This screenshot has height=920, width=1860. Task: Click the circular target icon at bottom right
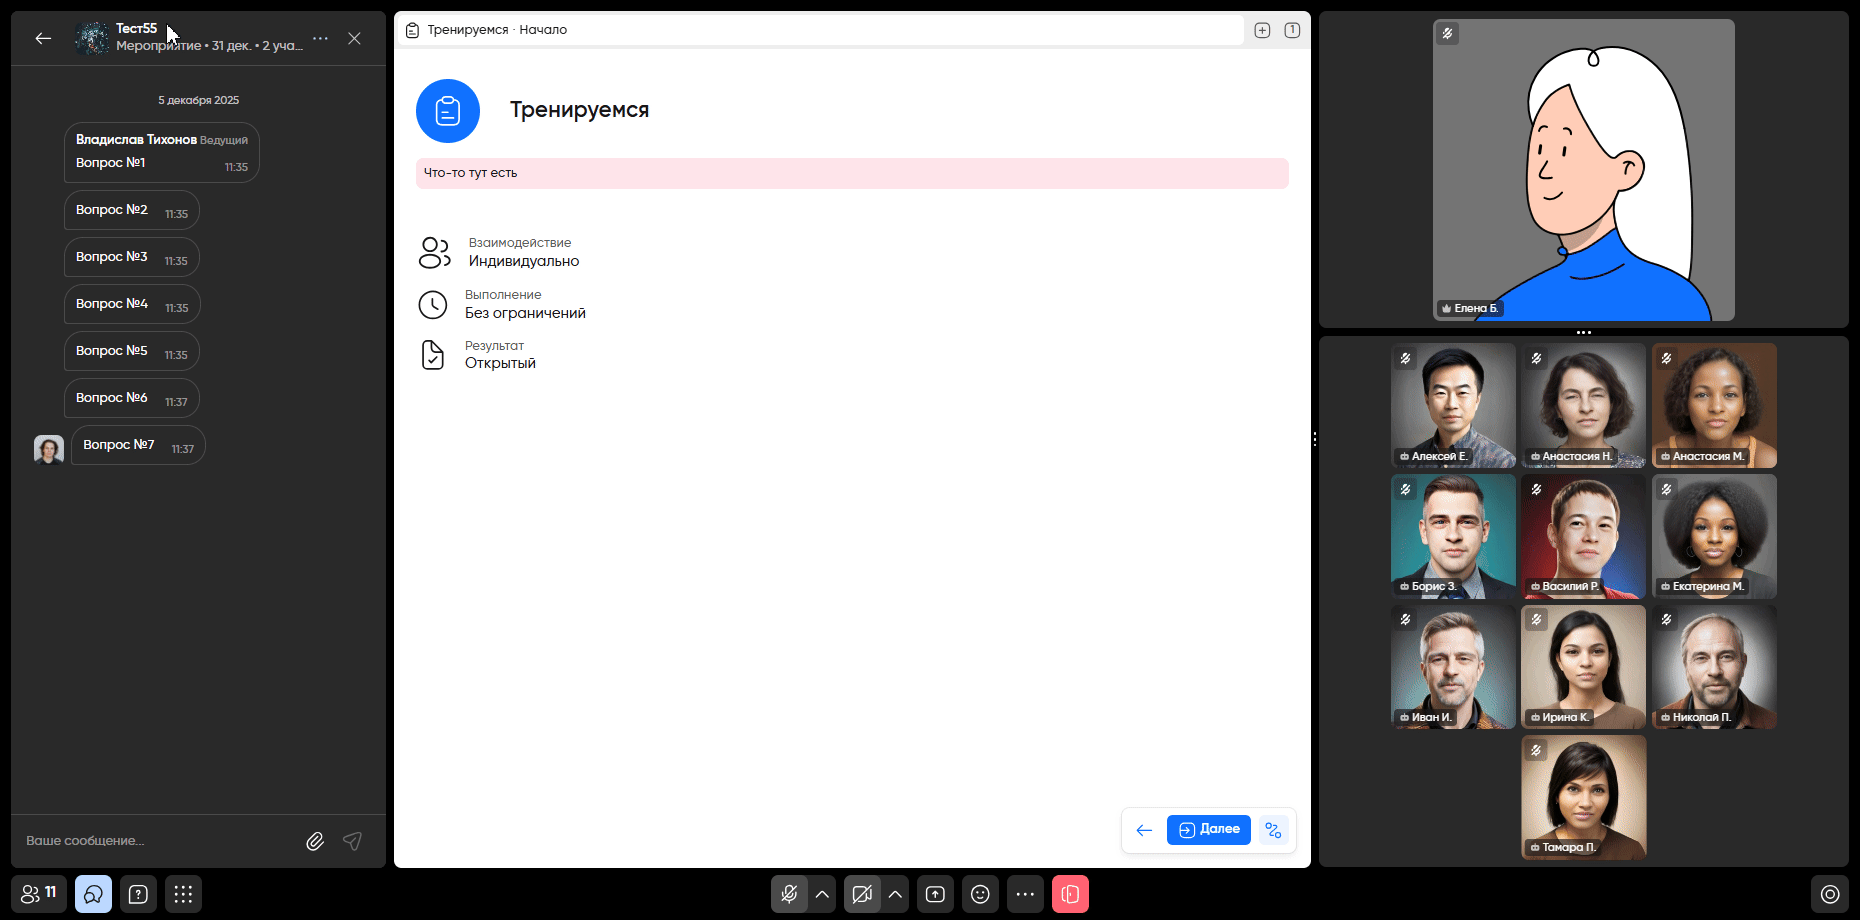pyautogui.click(x=1830, y=894)
